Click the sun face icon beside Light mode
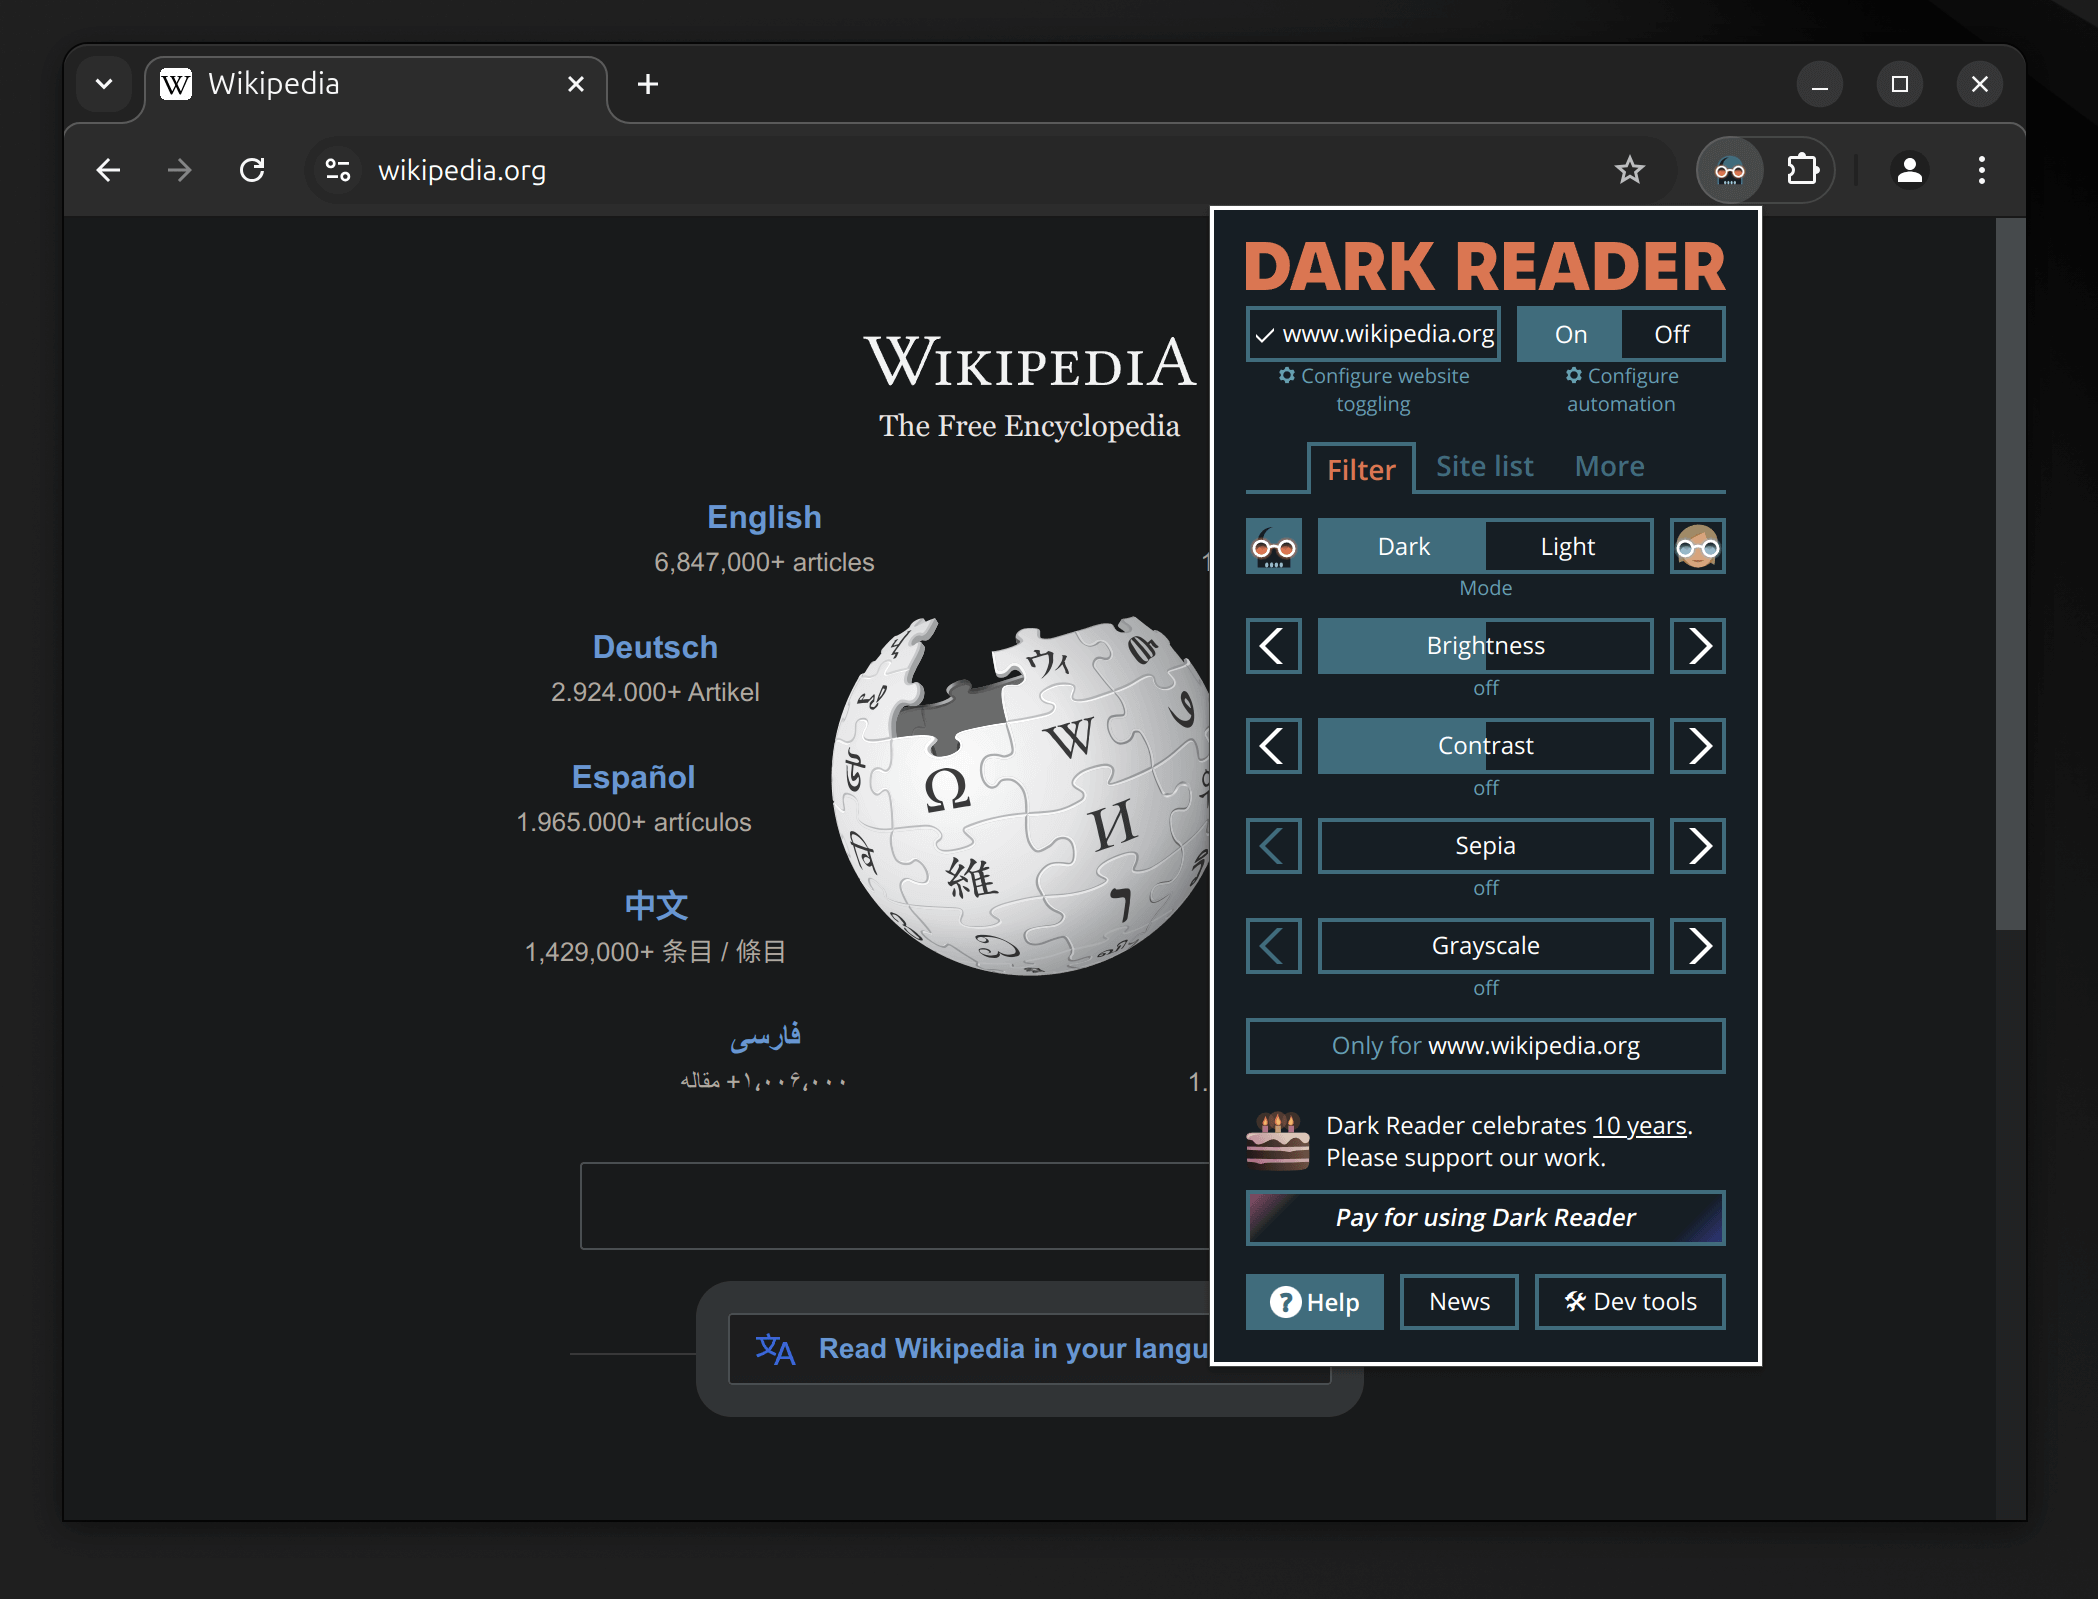Viewport: 2098px width, 1599px height. coord(1697,546)
